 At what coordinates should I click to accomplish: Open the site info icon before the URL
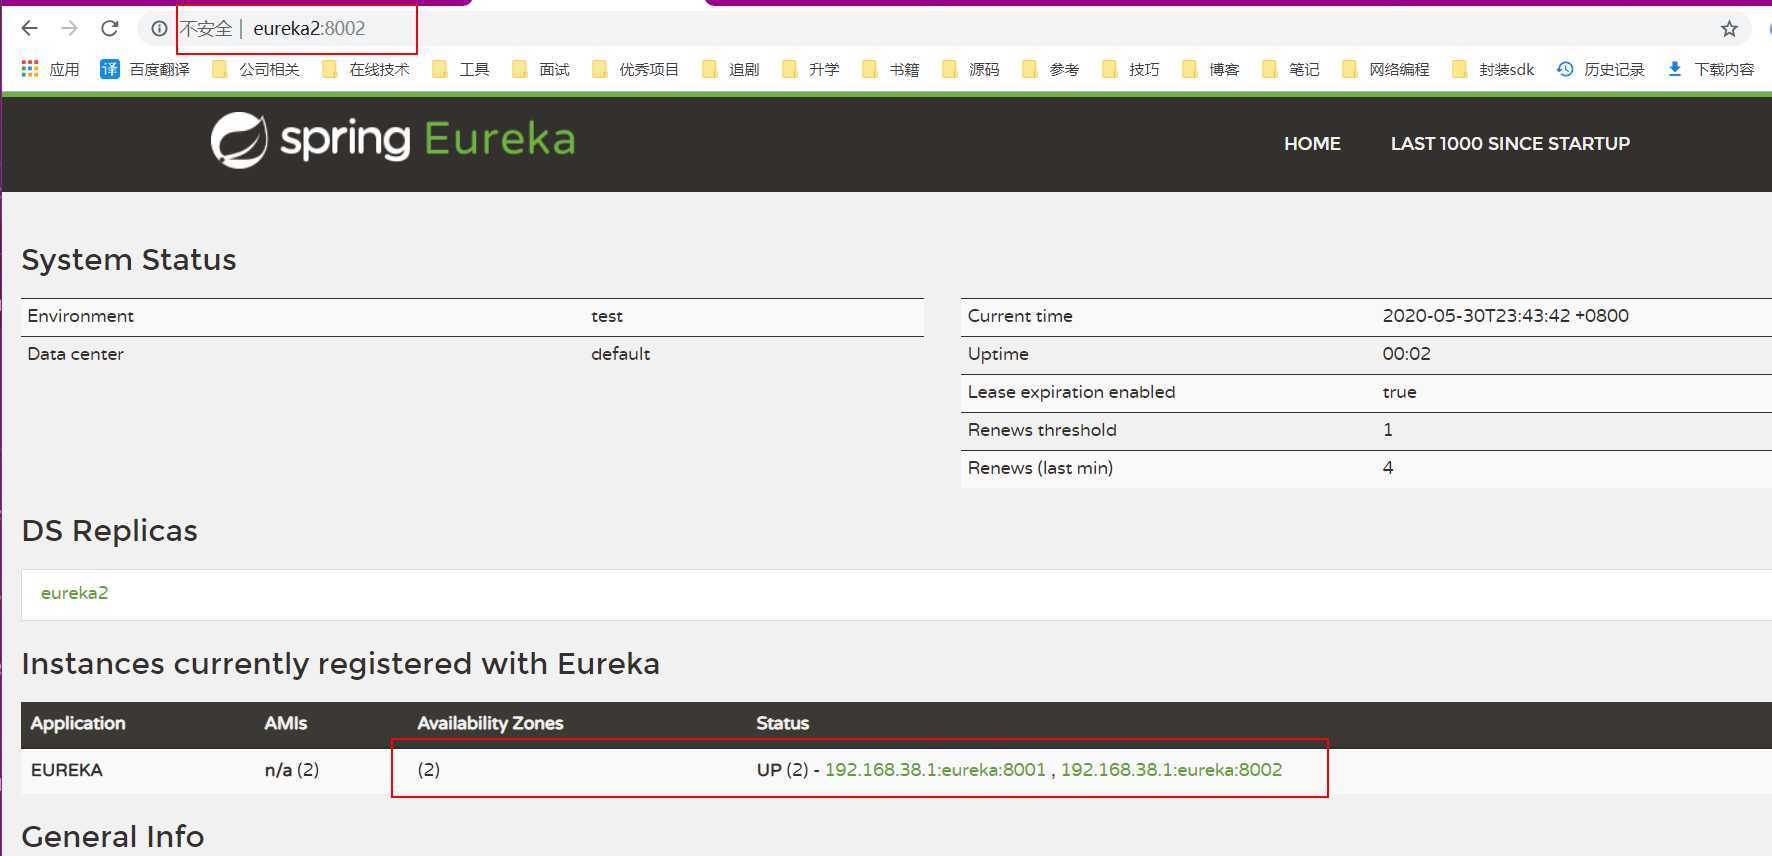tap(159, 29)
